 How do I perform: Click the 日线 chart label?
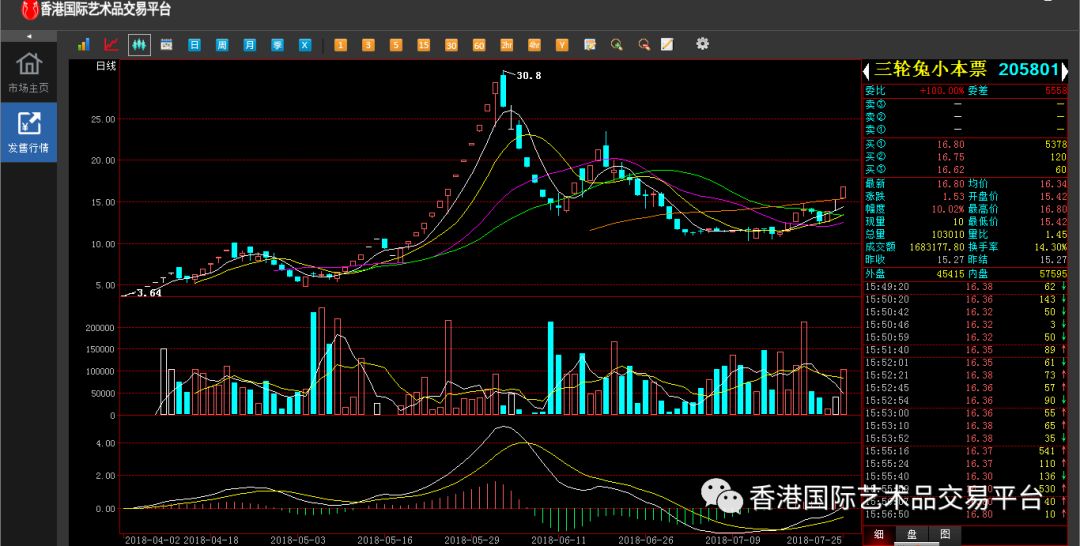pos(106,66)
